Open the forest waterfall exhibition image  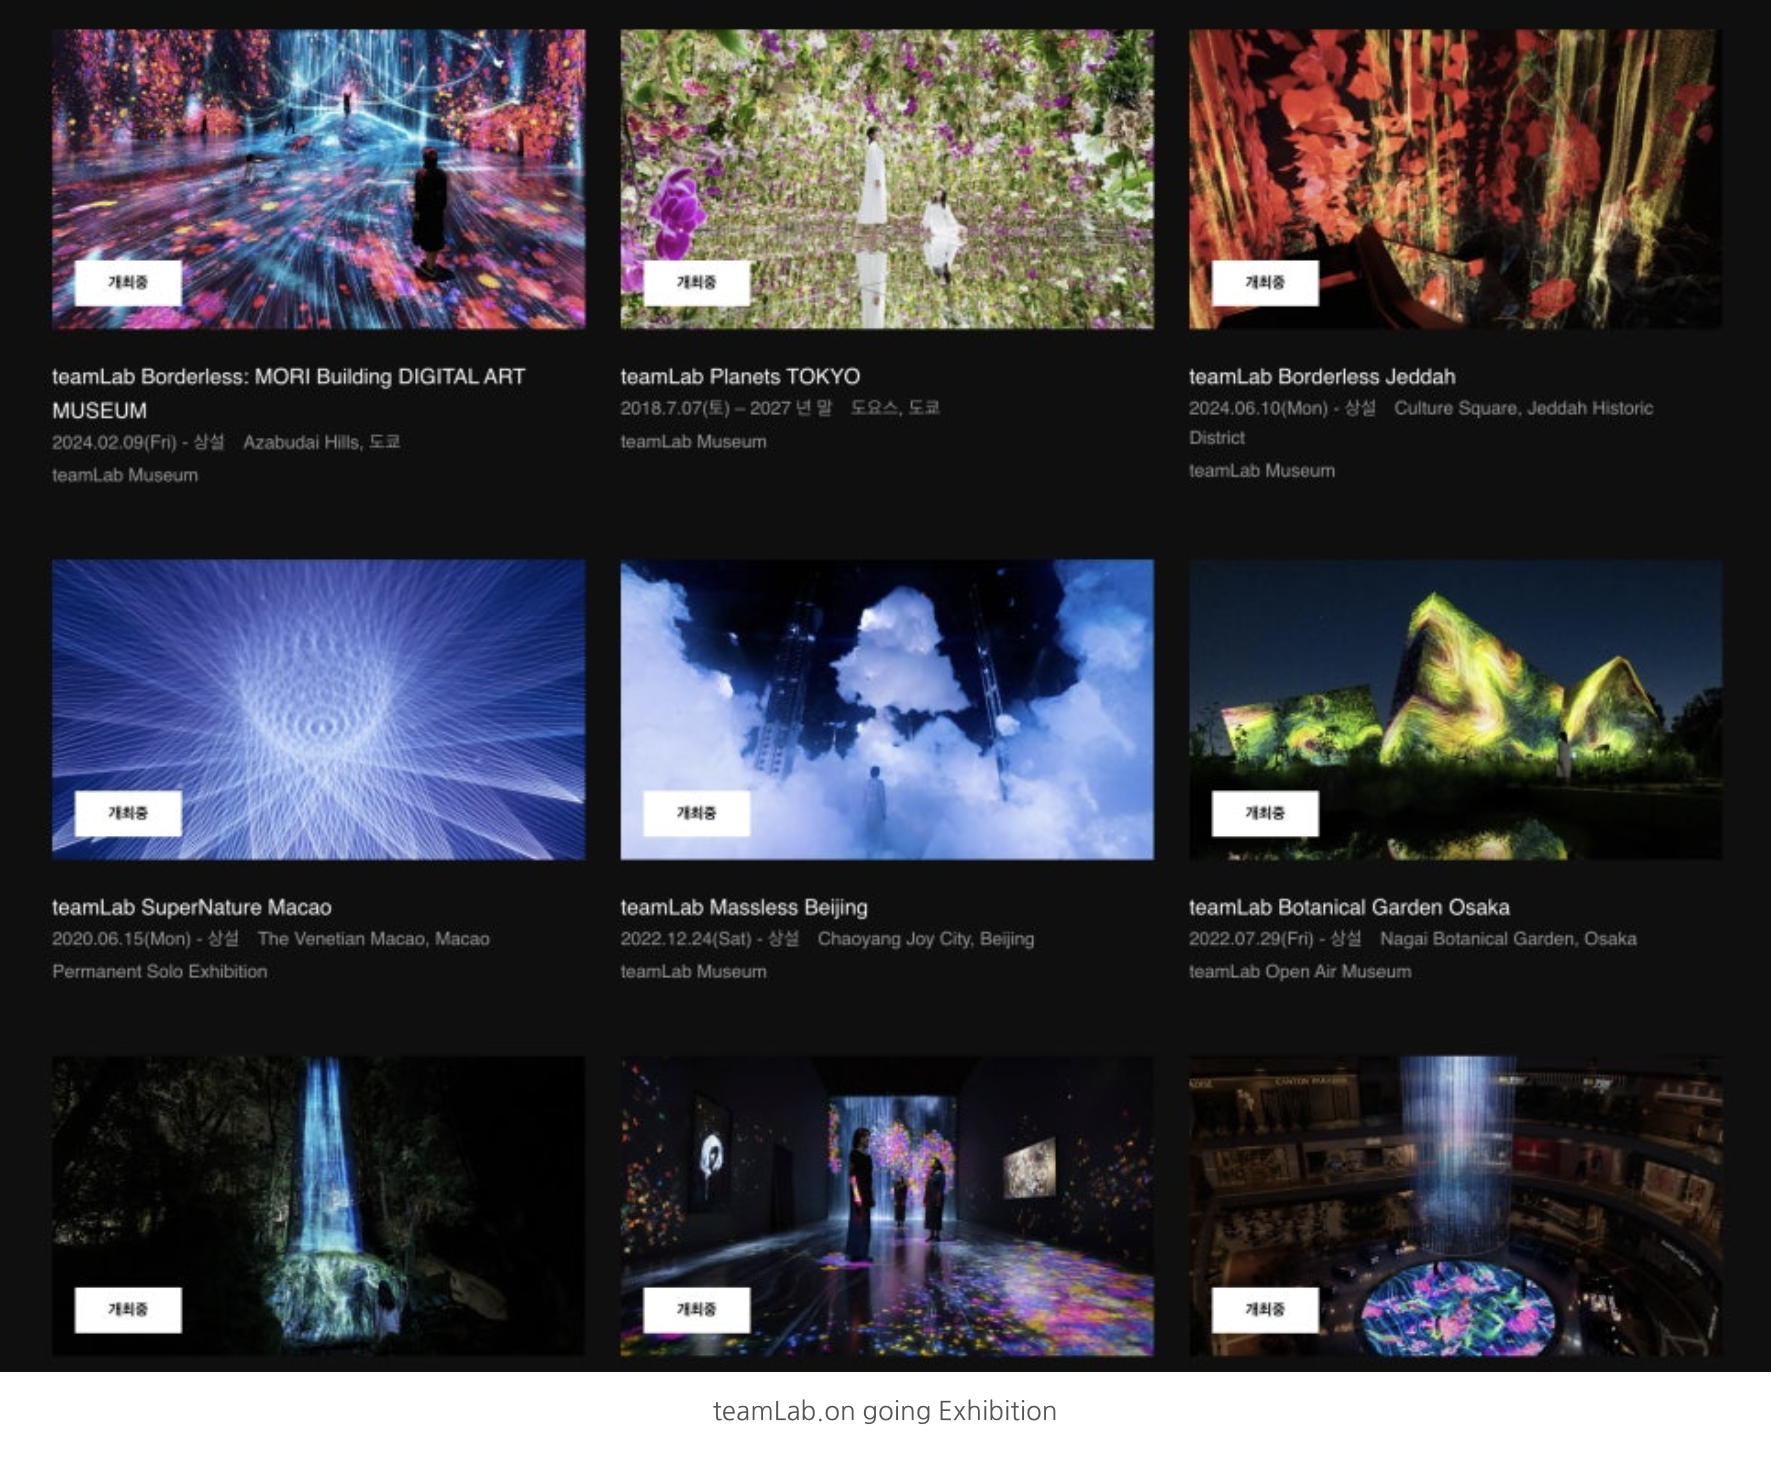(318, 1206)
